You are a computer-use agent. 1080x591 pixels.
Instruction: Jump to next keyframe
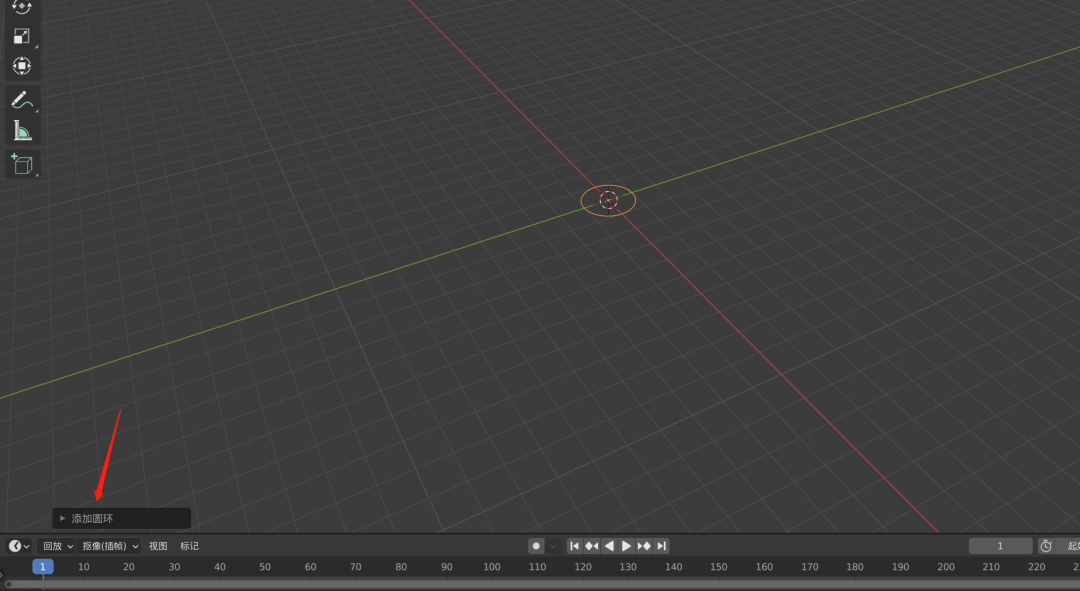coord(644,546)
